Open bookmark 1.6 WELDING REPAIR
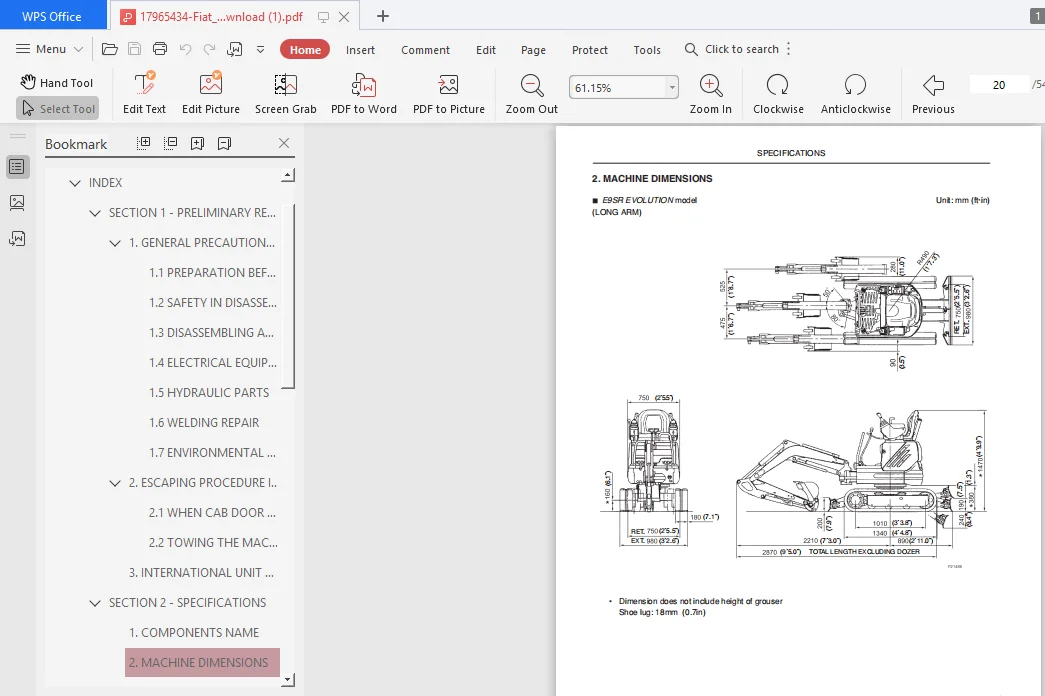The width and height of the screenshot is (1045, 696). coord(204,423)
